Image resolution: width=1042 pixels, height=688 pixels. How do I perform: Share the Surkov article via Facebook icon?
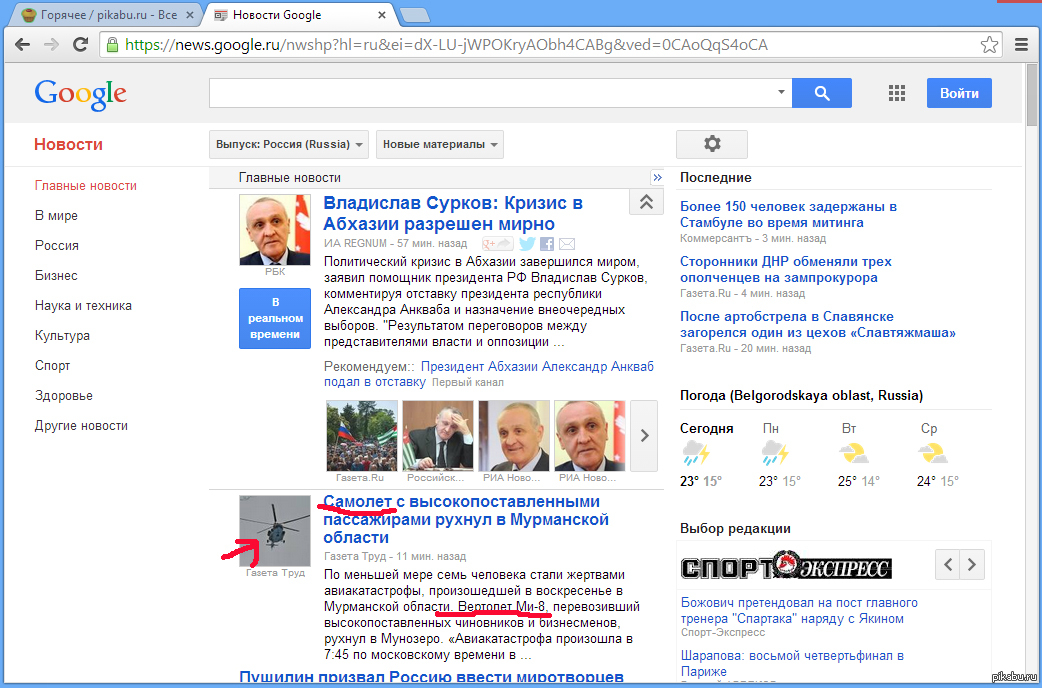coord(547,243)
